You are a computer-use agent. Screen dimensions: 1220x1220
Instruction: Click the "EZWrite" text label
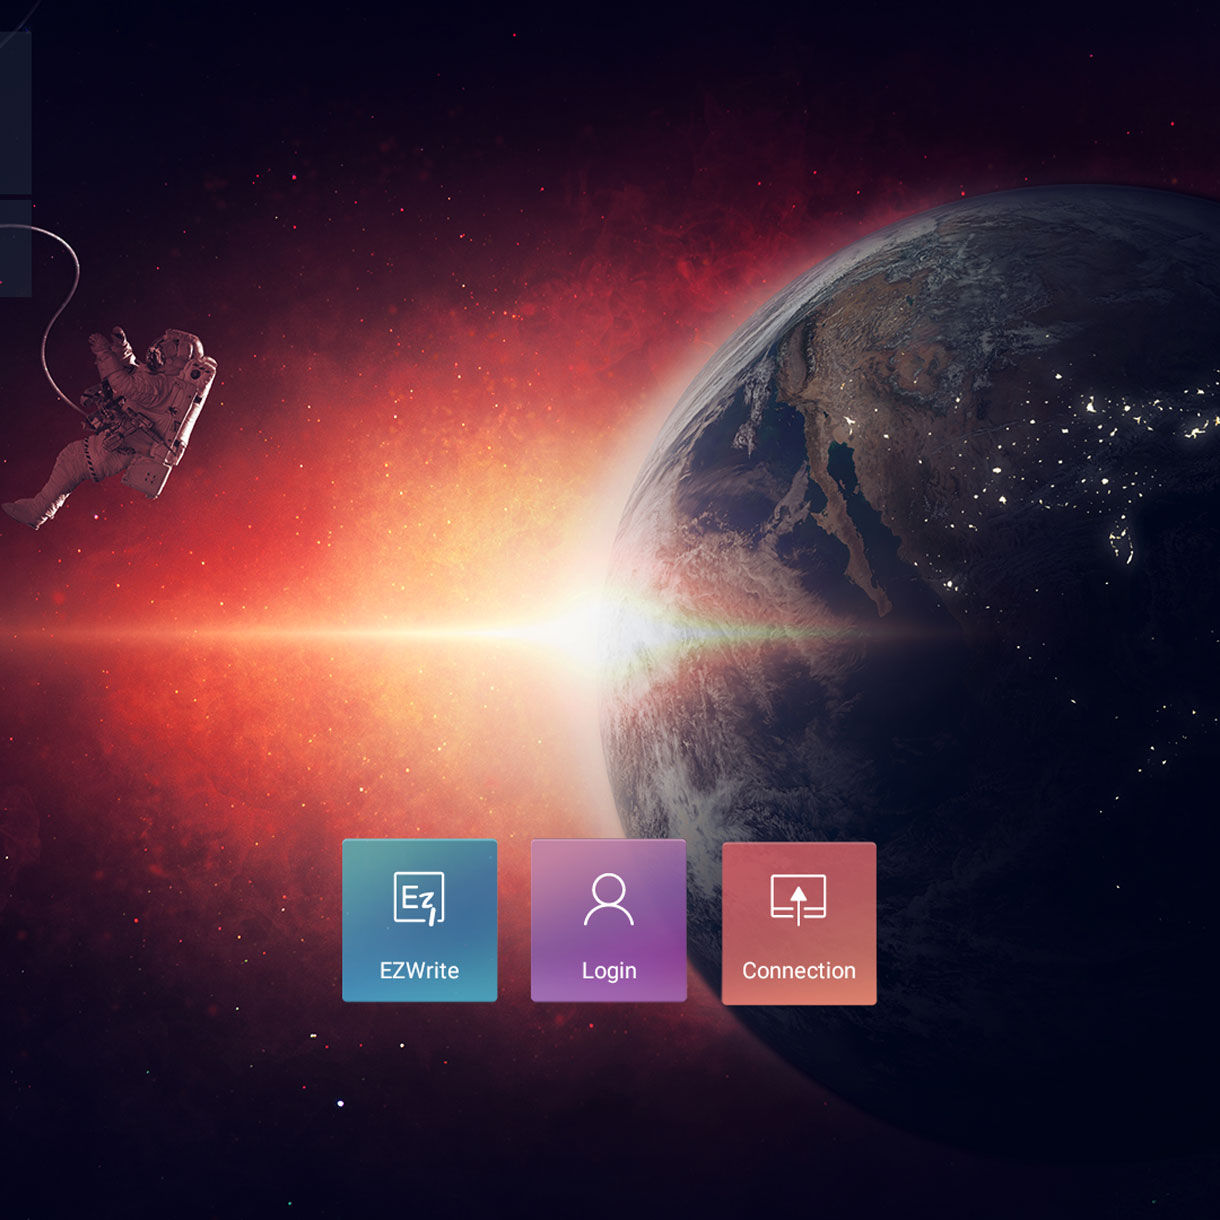419,970
